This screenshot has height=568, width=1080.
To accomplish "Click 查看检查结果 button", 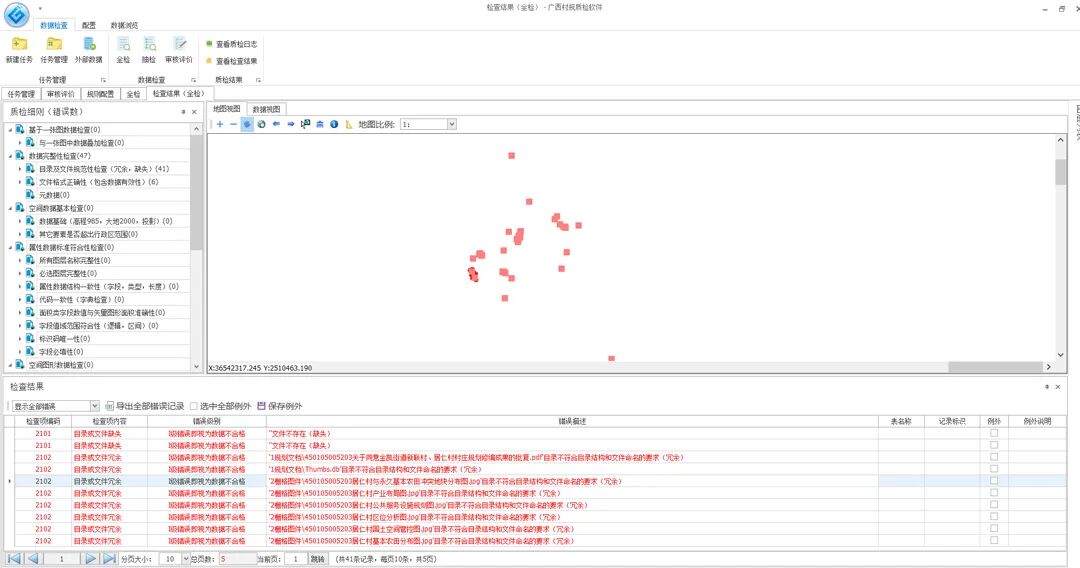I will [231, 61].
